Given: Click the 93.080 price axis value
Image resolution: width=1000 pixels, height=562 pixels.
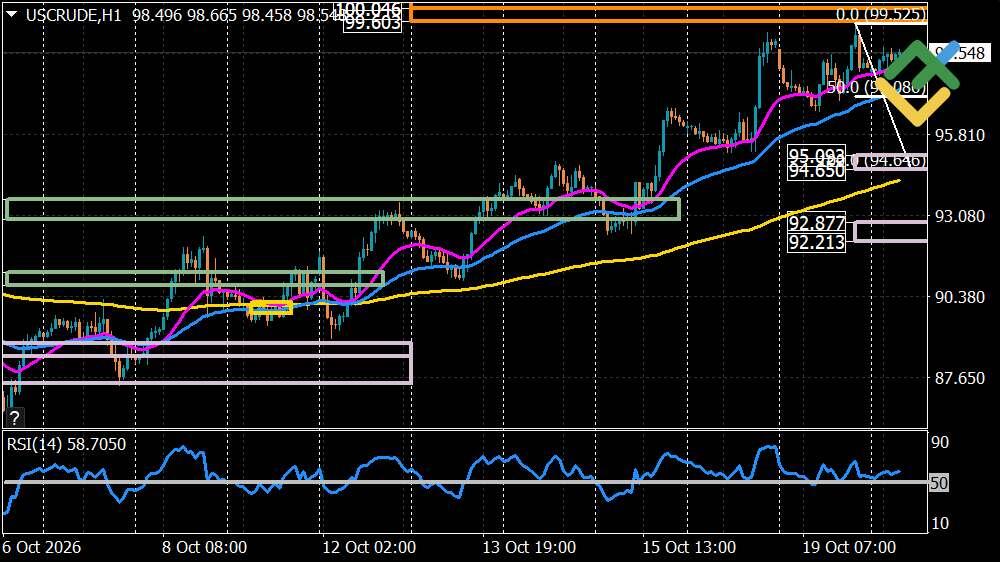Looking at the screenshot, I should click(x=959, y=216).
